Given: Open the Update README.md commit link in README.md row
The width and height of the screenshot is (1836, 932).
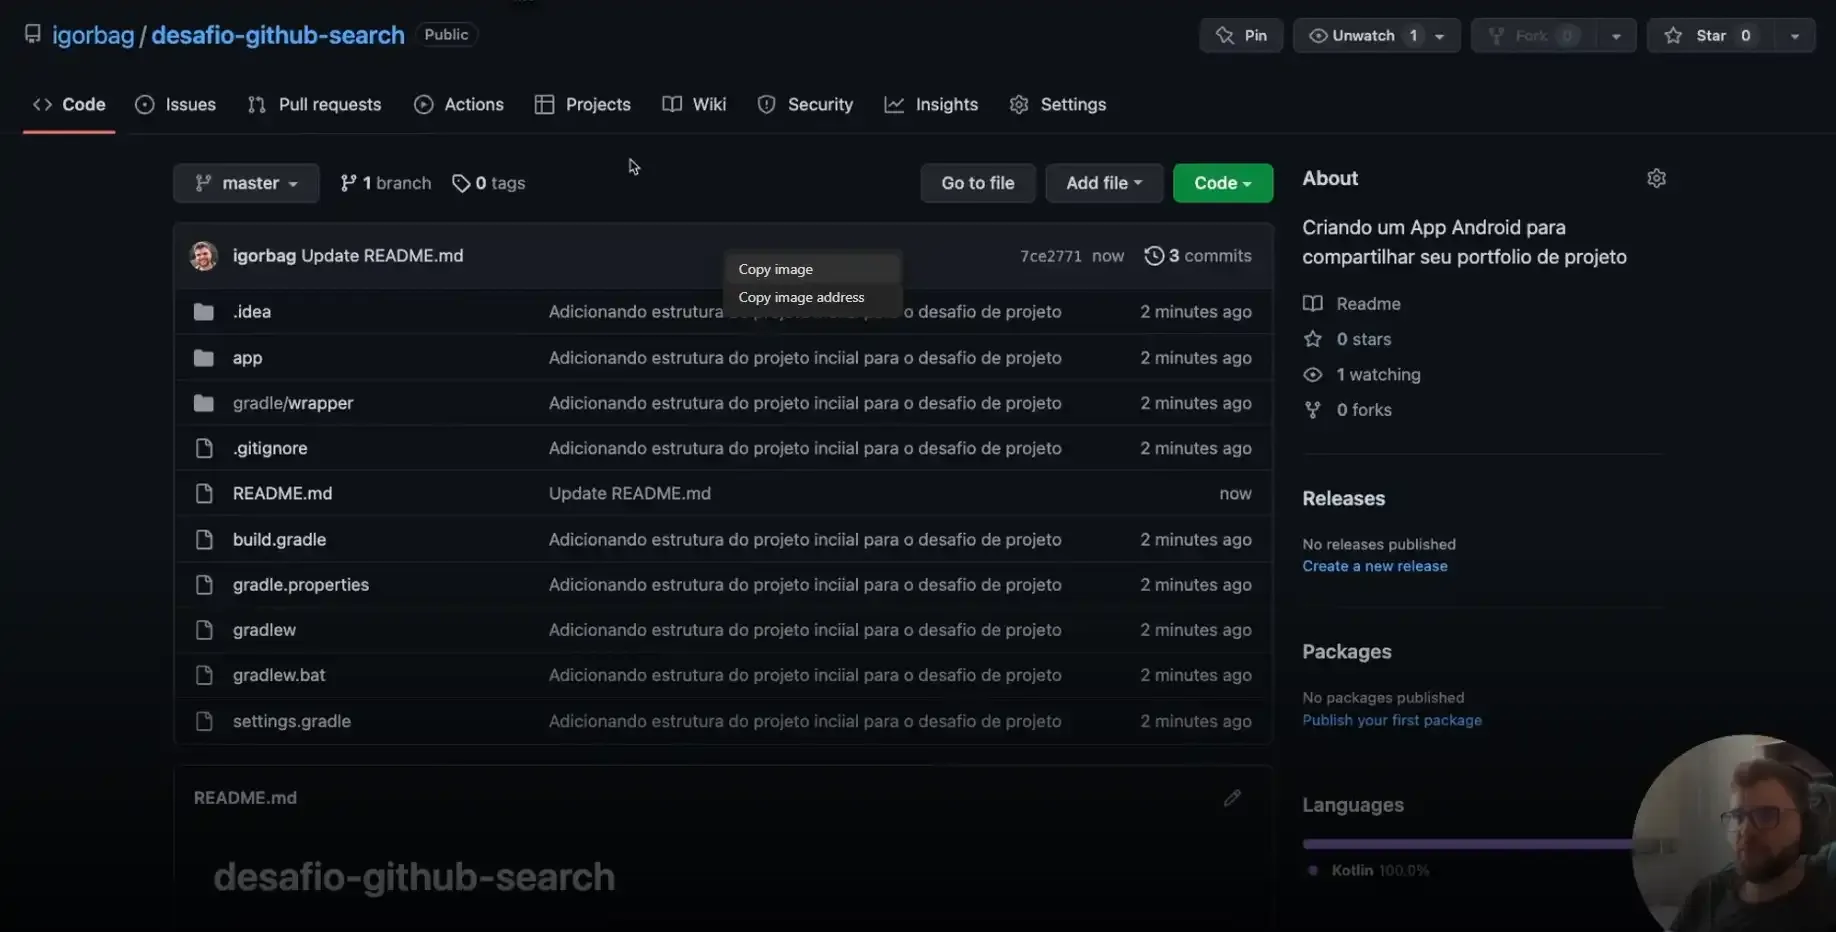Looking at the screenshot, I should (630, 493).
